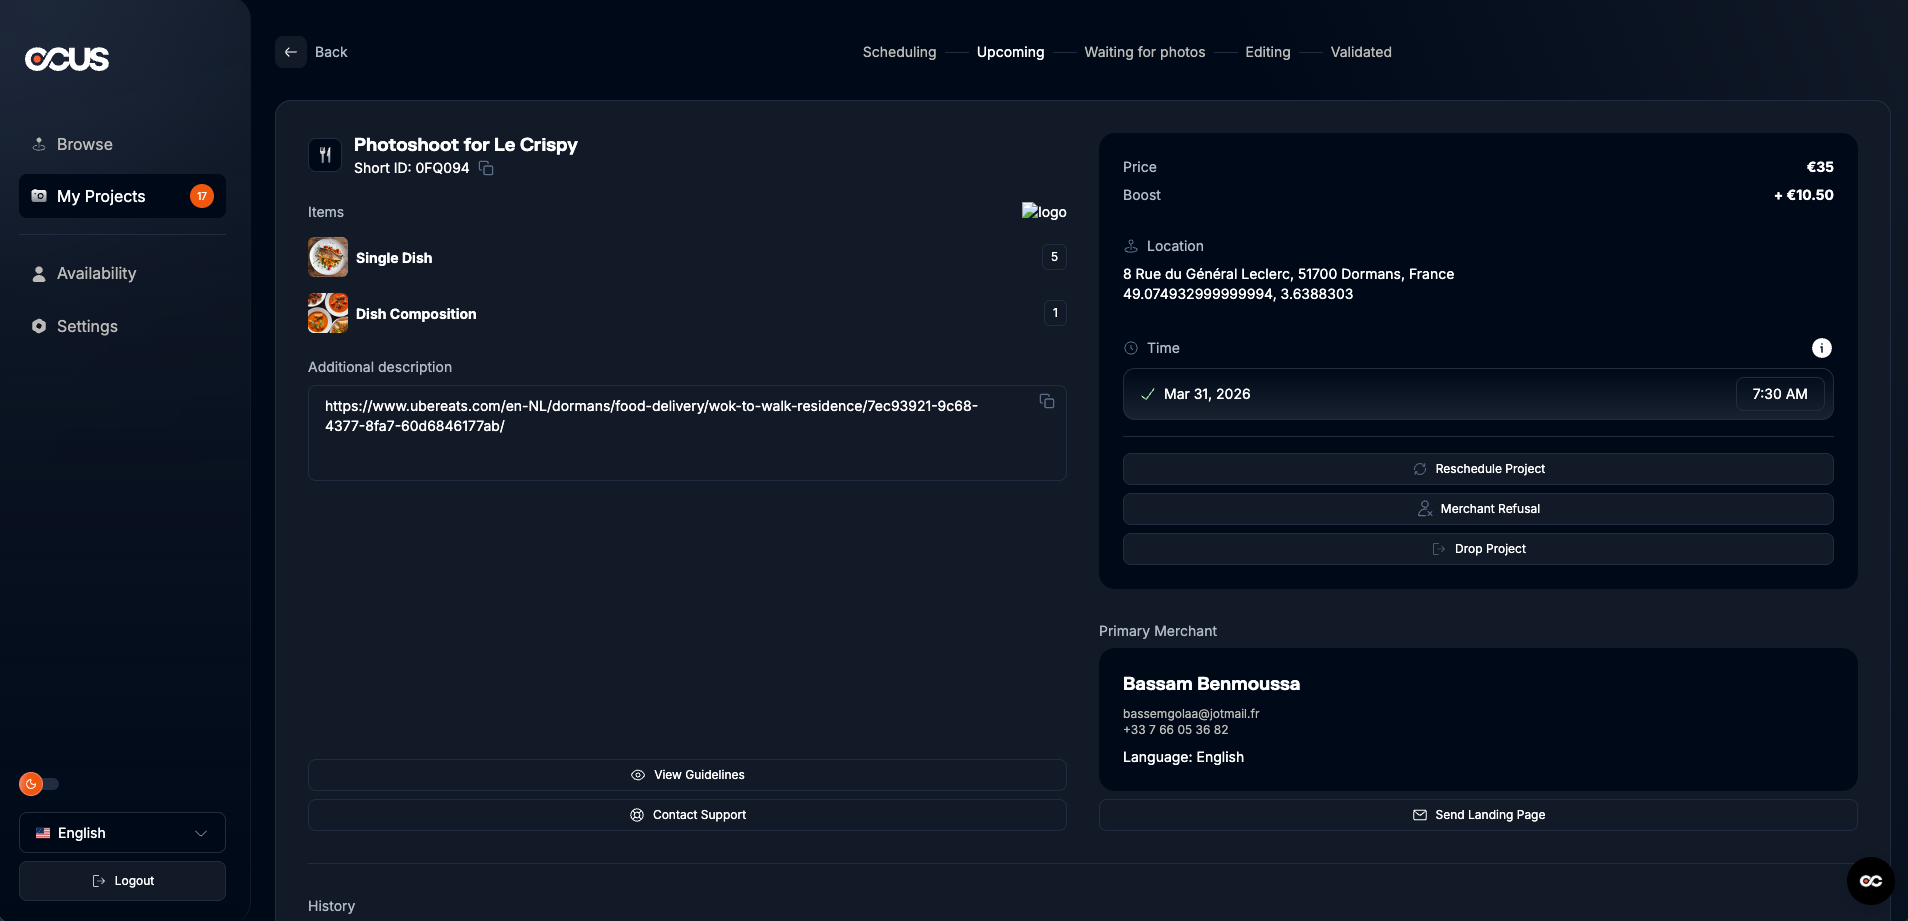Open Settings from the sidebar
1908x921 pixels.
[x=87, y=326]
